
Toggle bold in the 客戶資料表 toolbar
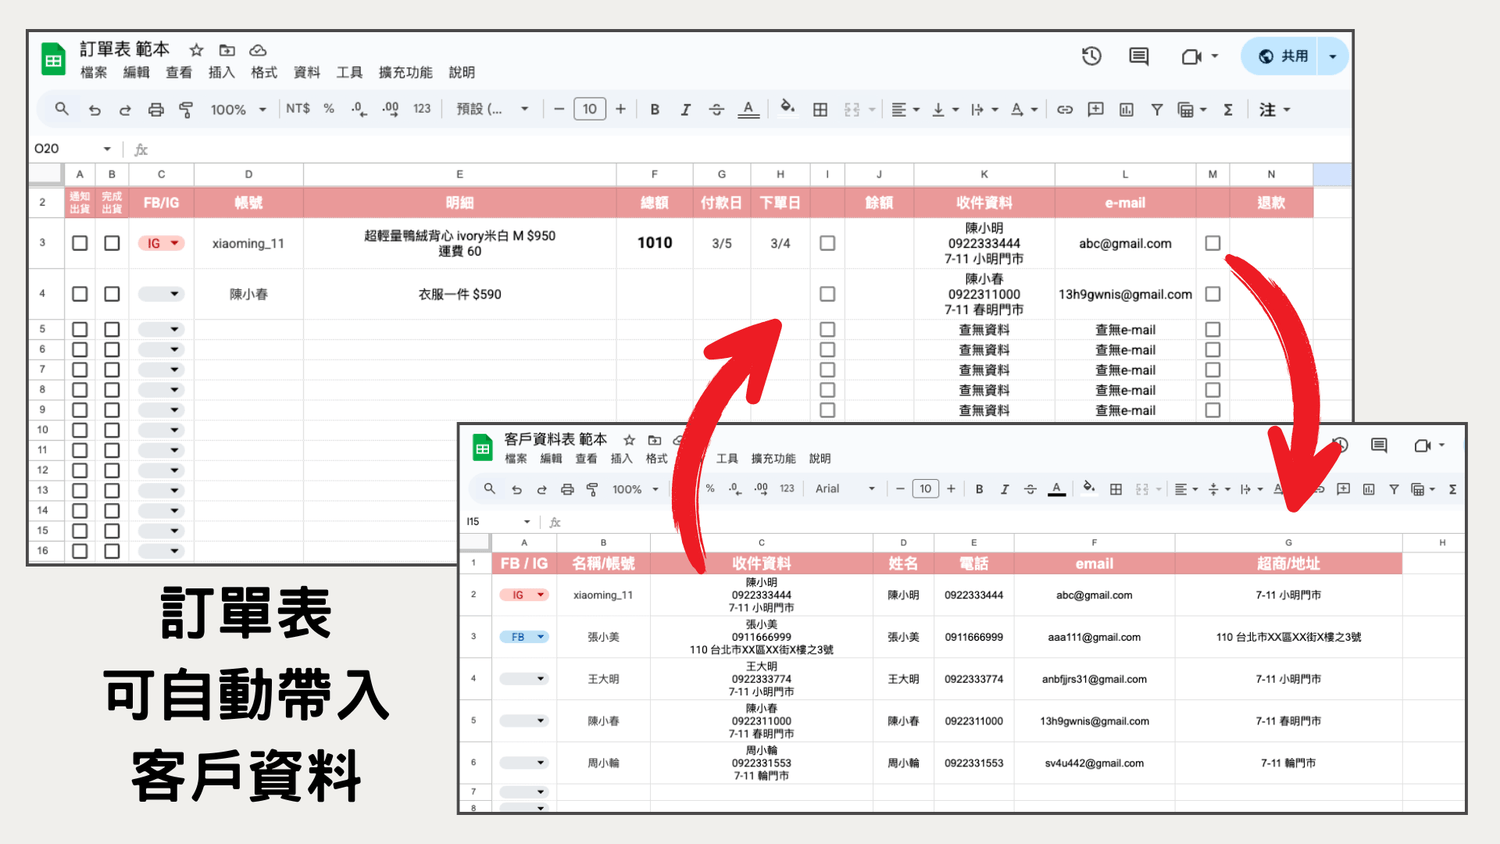(979, 489)
